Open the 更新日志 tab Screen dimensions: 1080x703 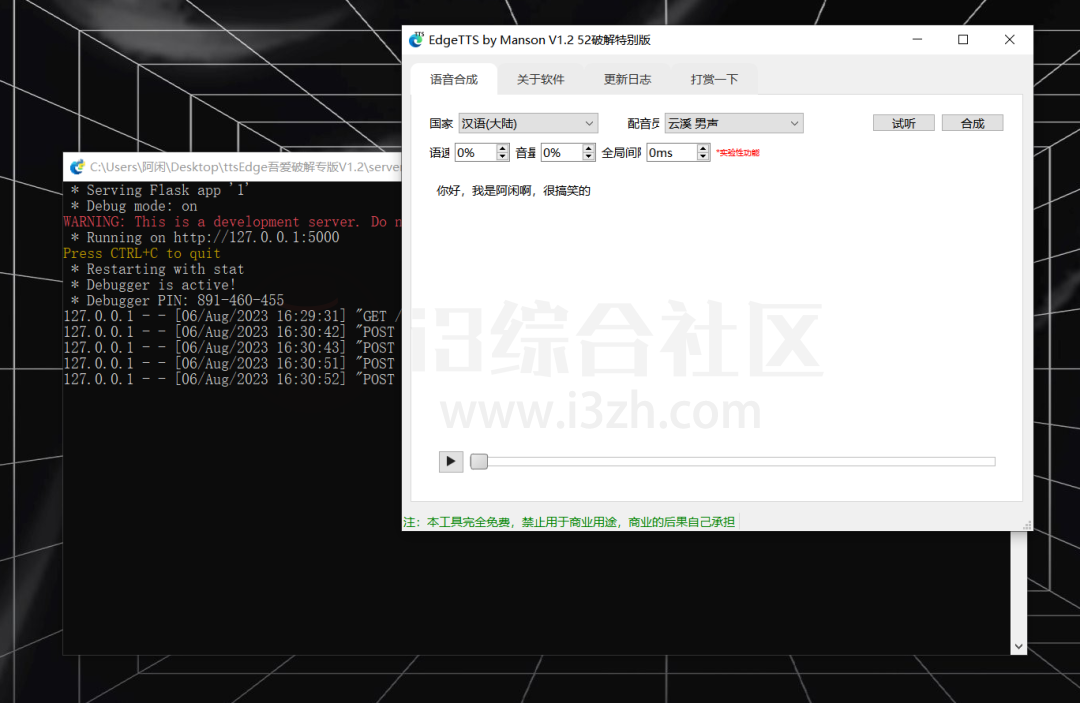click(627, 79)
